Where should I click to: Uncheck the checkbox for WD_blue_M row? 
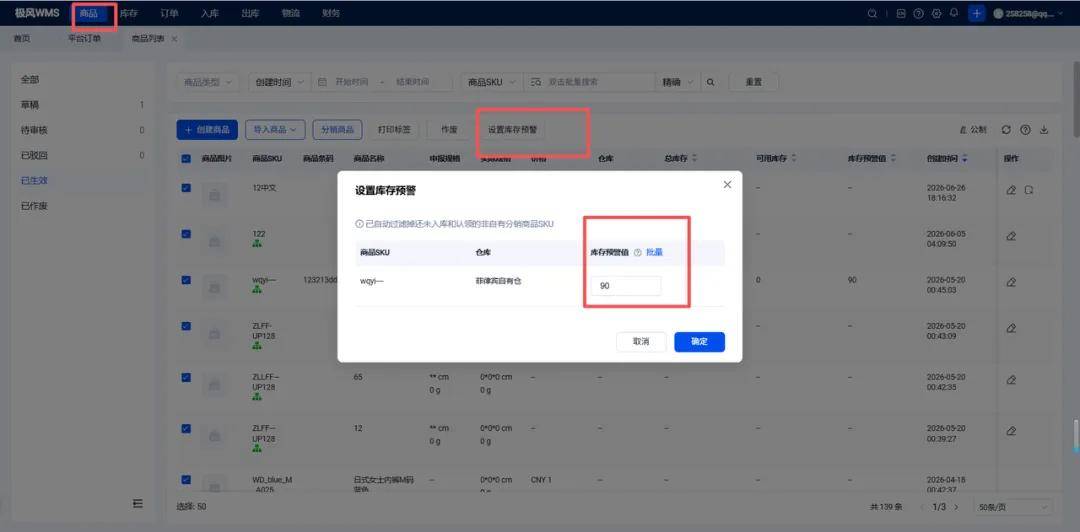click(x=186, y=480)
